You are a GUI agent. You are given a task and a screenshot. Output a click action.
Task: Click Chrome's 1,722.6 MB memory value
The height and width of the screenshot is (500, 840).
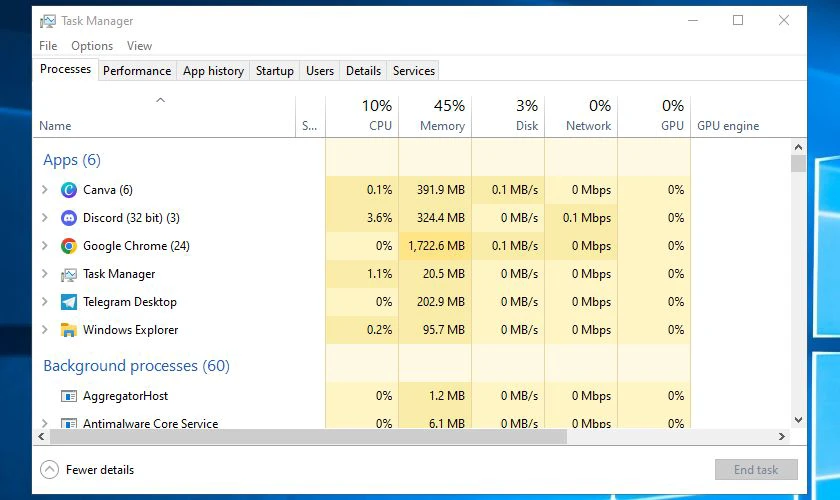tap(436, 246)
